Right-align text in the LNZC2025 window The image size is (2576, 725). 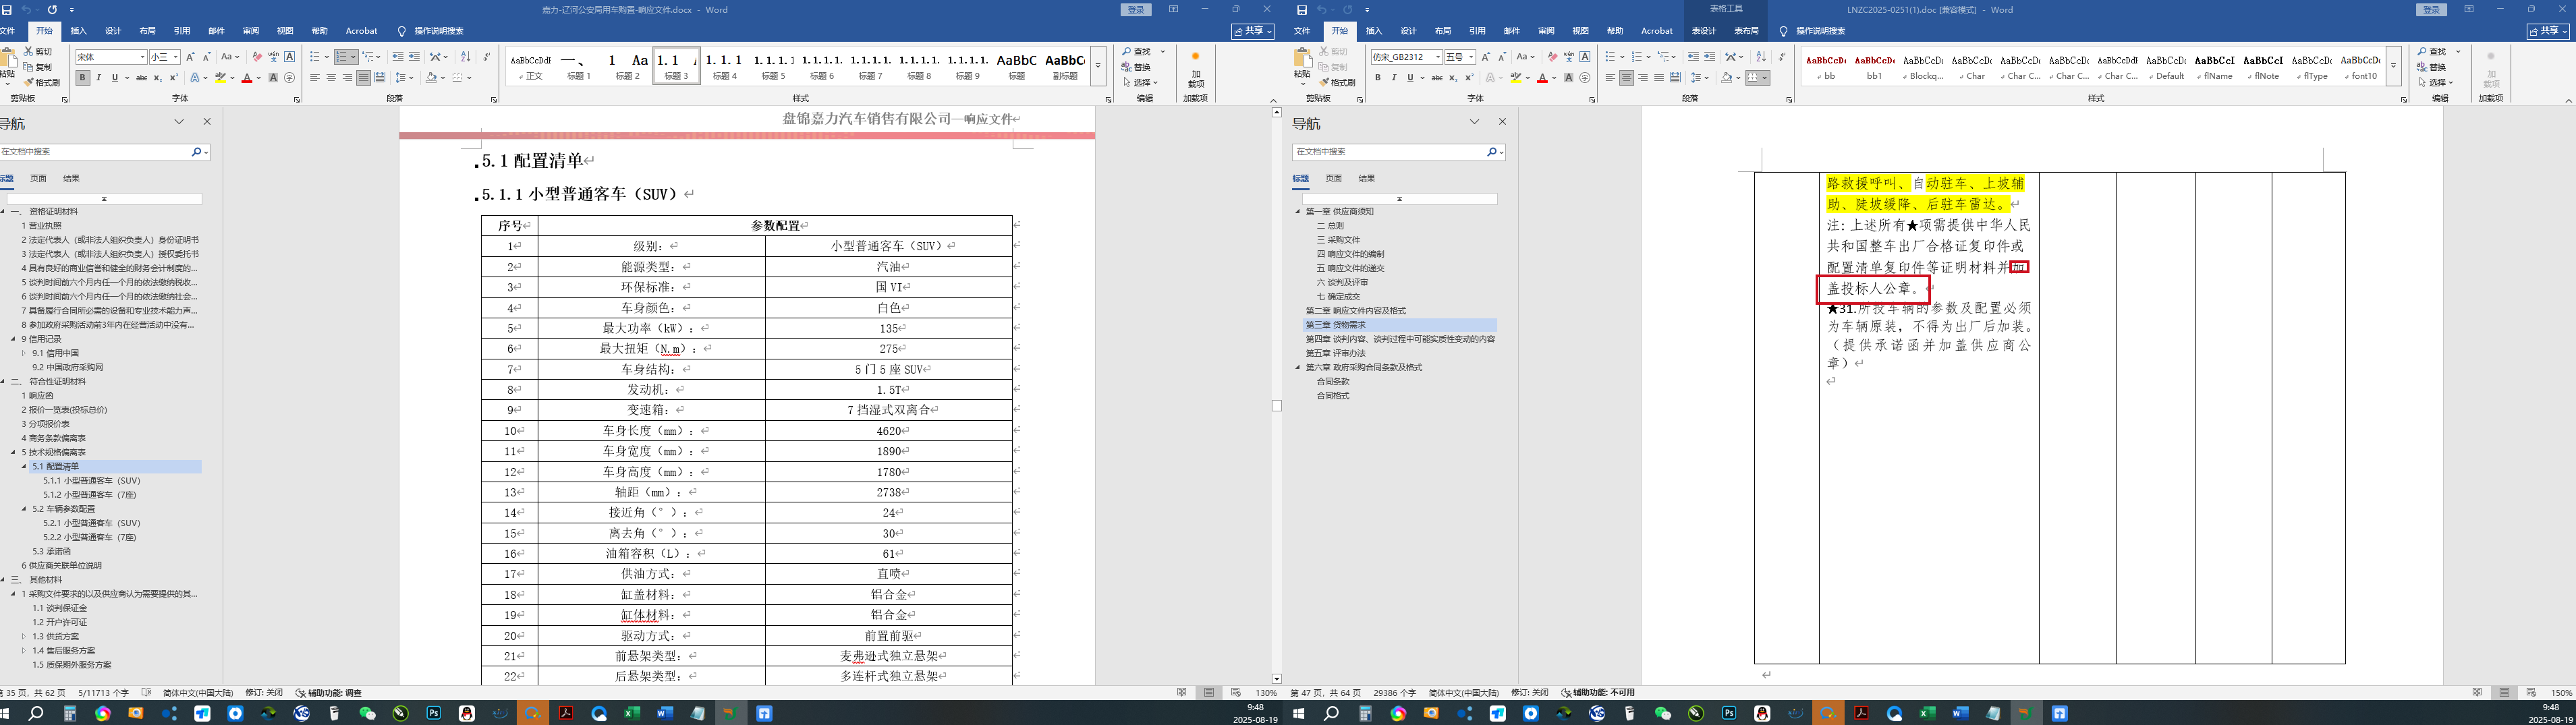[1643, 78]
